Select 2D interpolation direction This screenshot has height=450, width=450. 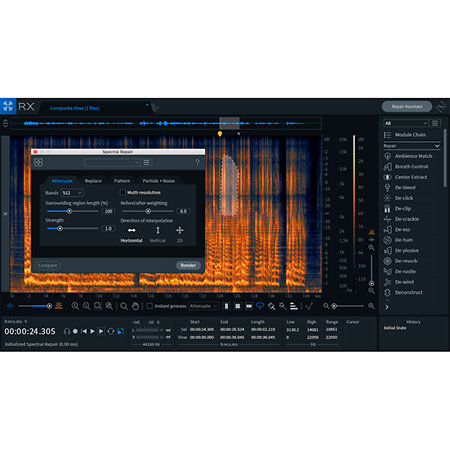[x=180, y=234]
